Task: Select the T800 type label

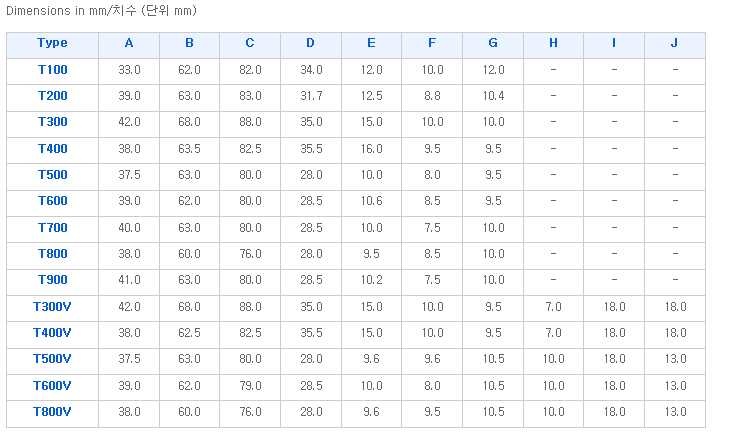Action: pyautogui.click(x=53, y=254)
